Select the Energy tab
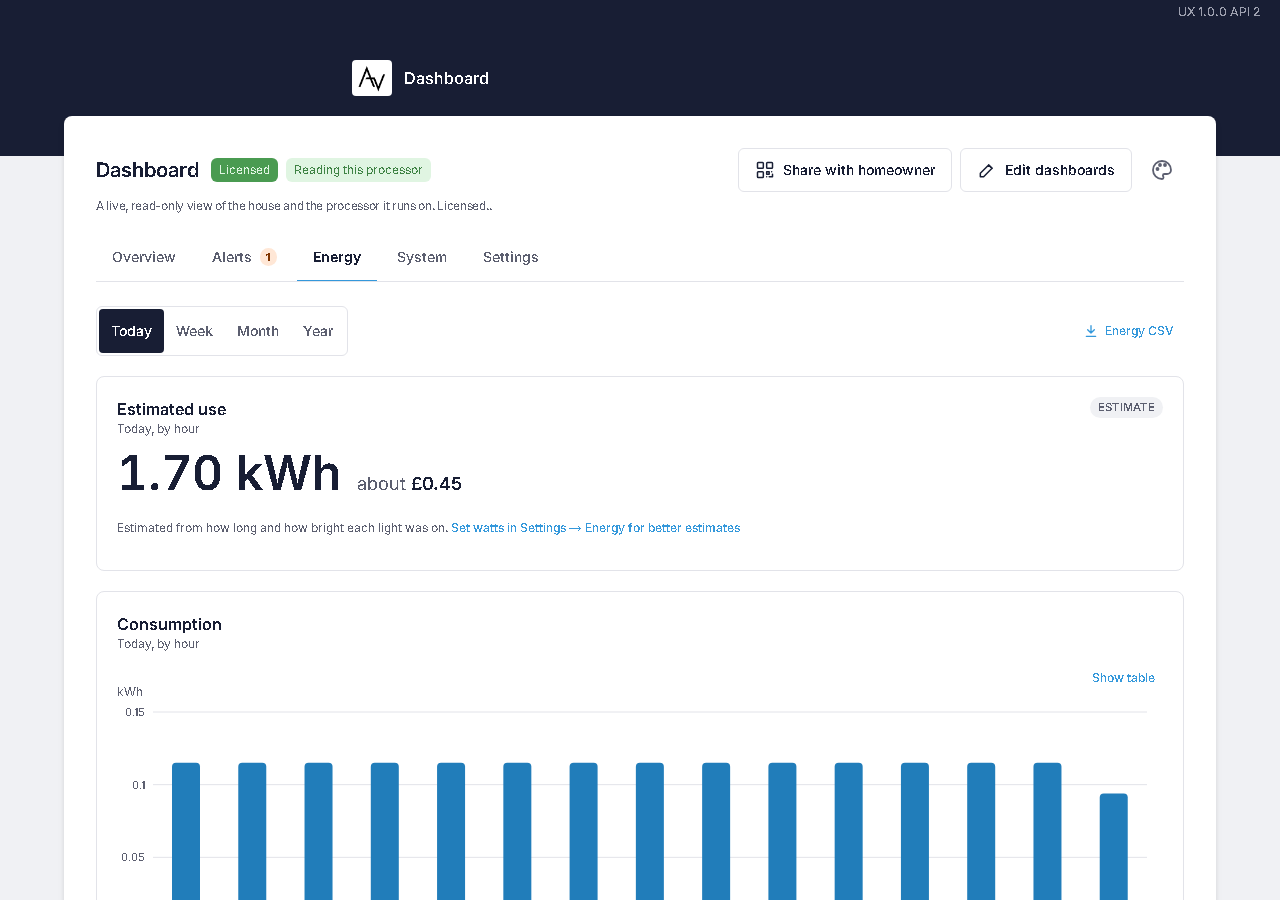1280x900 pixels. (337, 257)
